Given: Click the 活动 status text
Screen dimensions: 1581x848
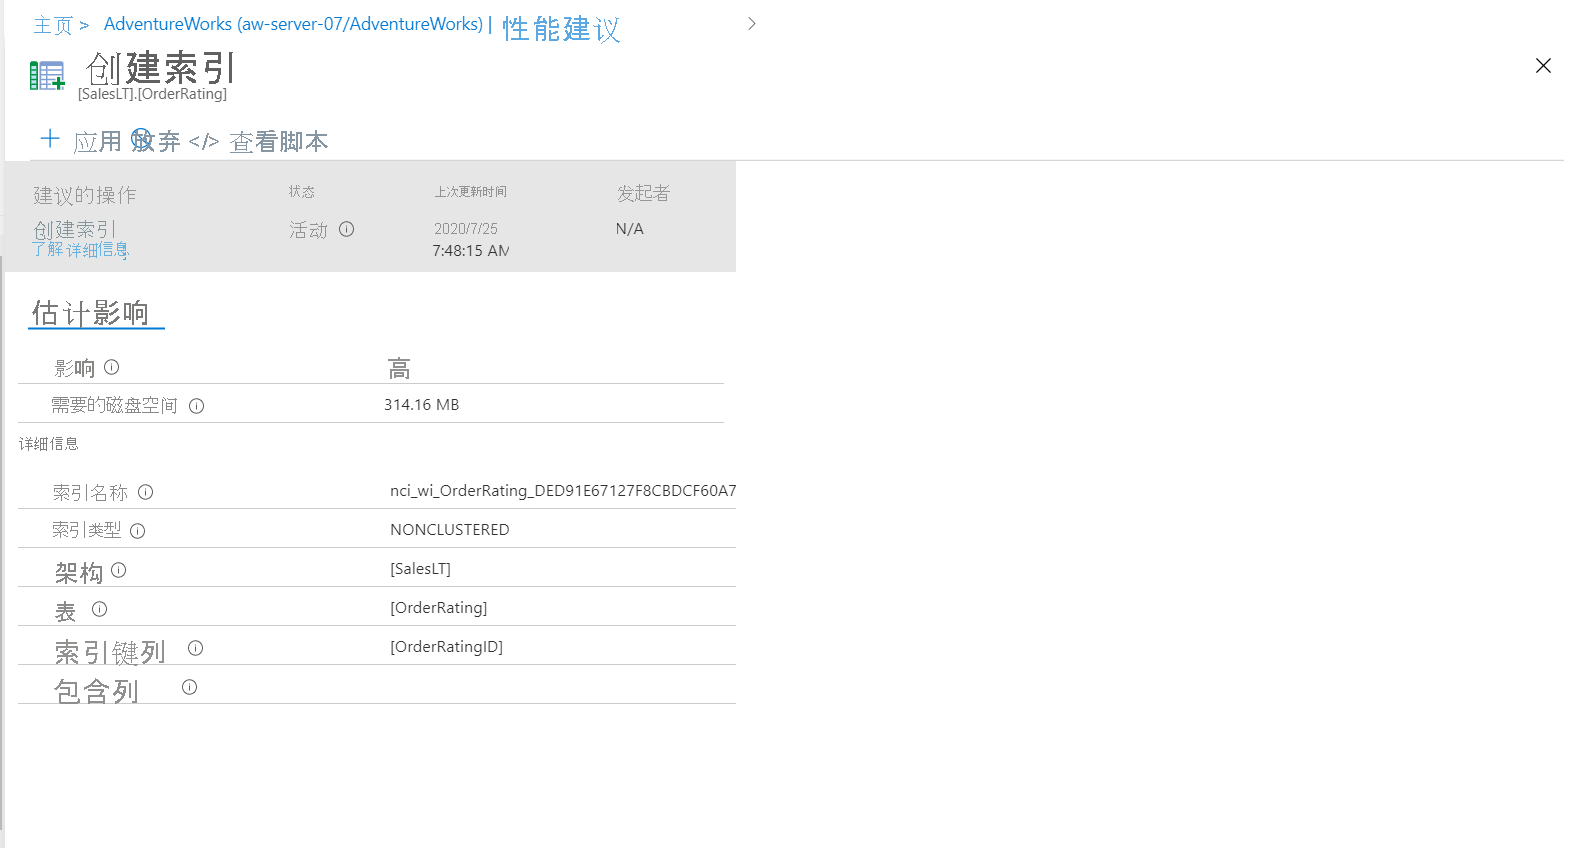Looking at the screenshot, I should [308, 230].
